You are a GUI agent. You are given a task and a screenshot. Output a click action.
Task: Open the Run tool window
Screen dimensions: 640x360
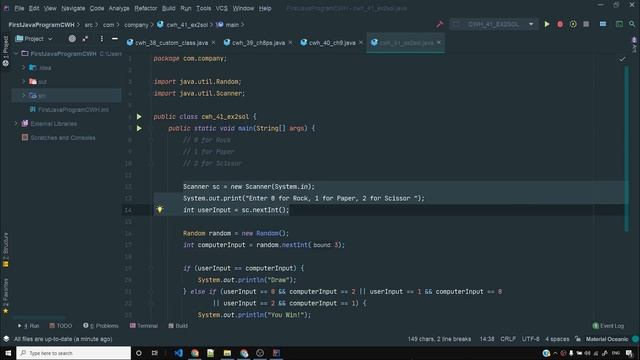[29, 326]
